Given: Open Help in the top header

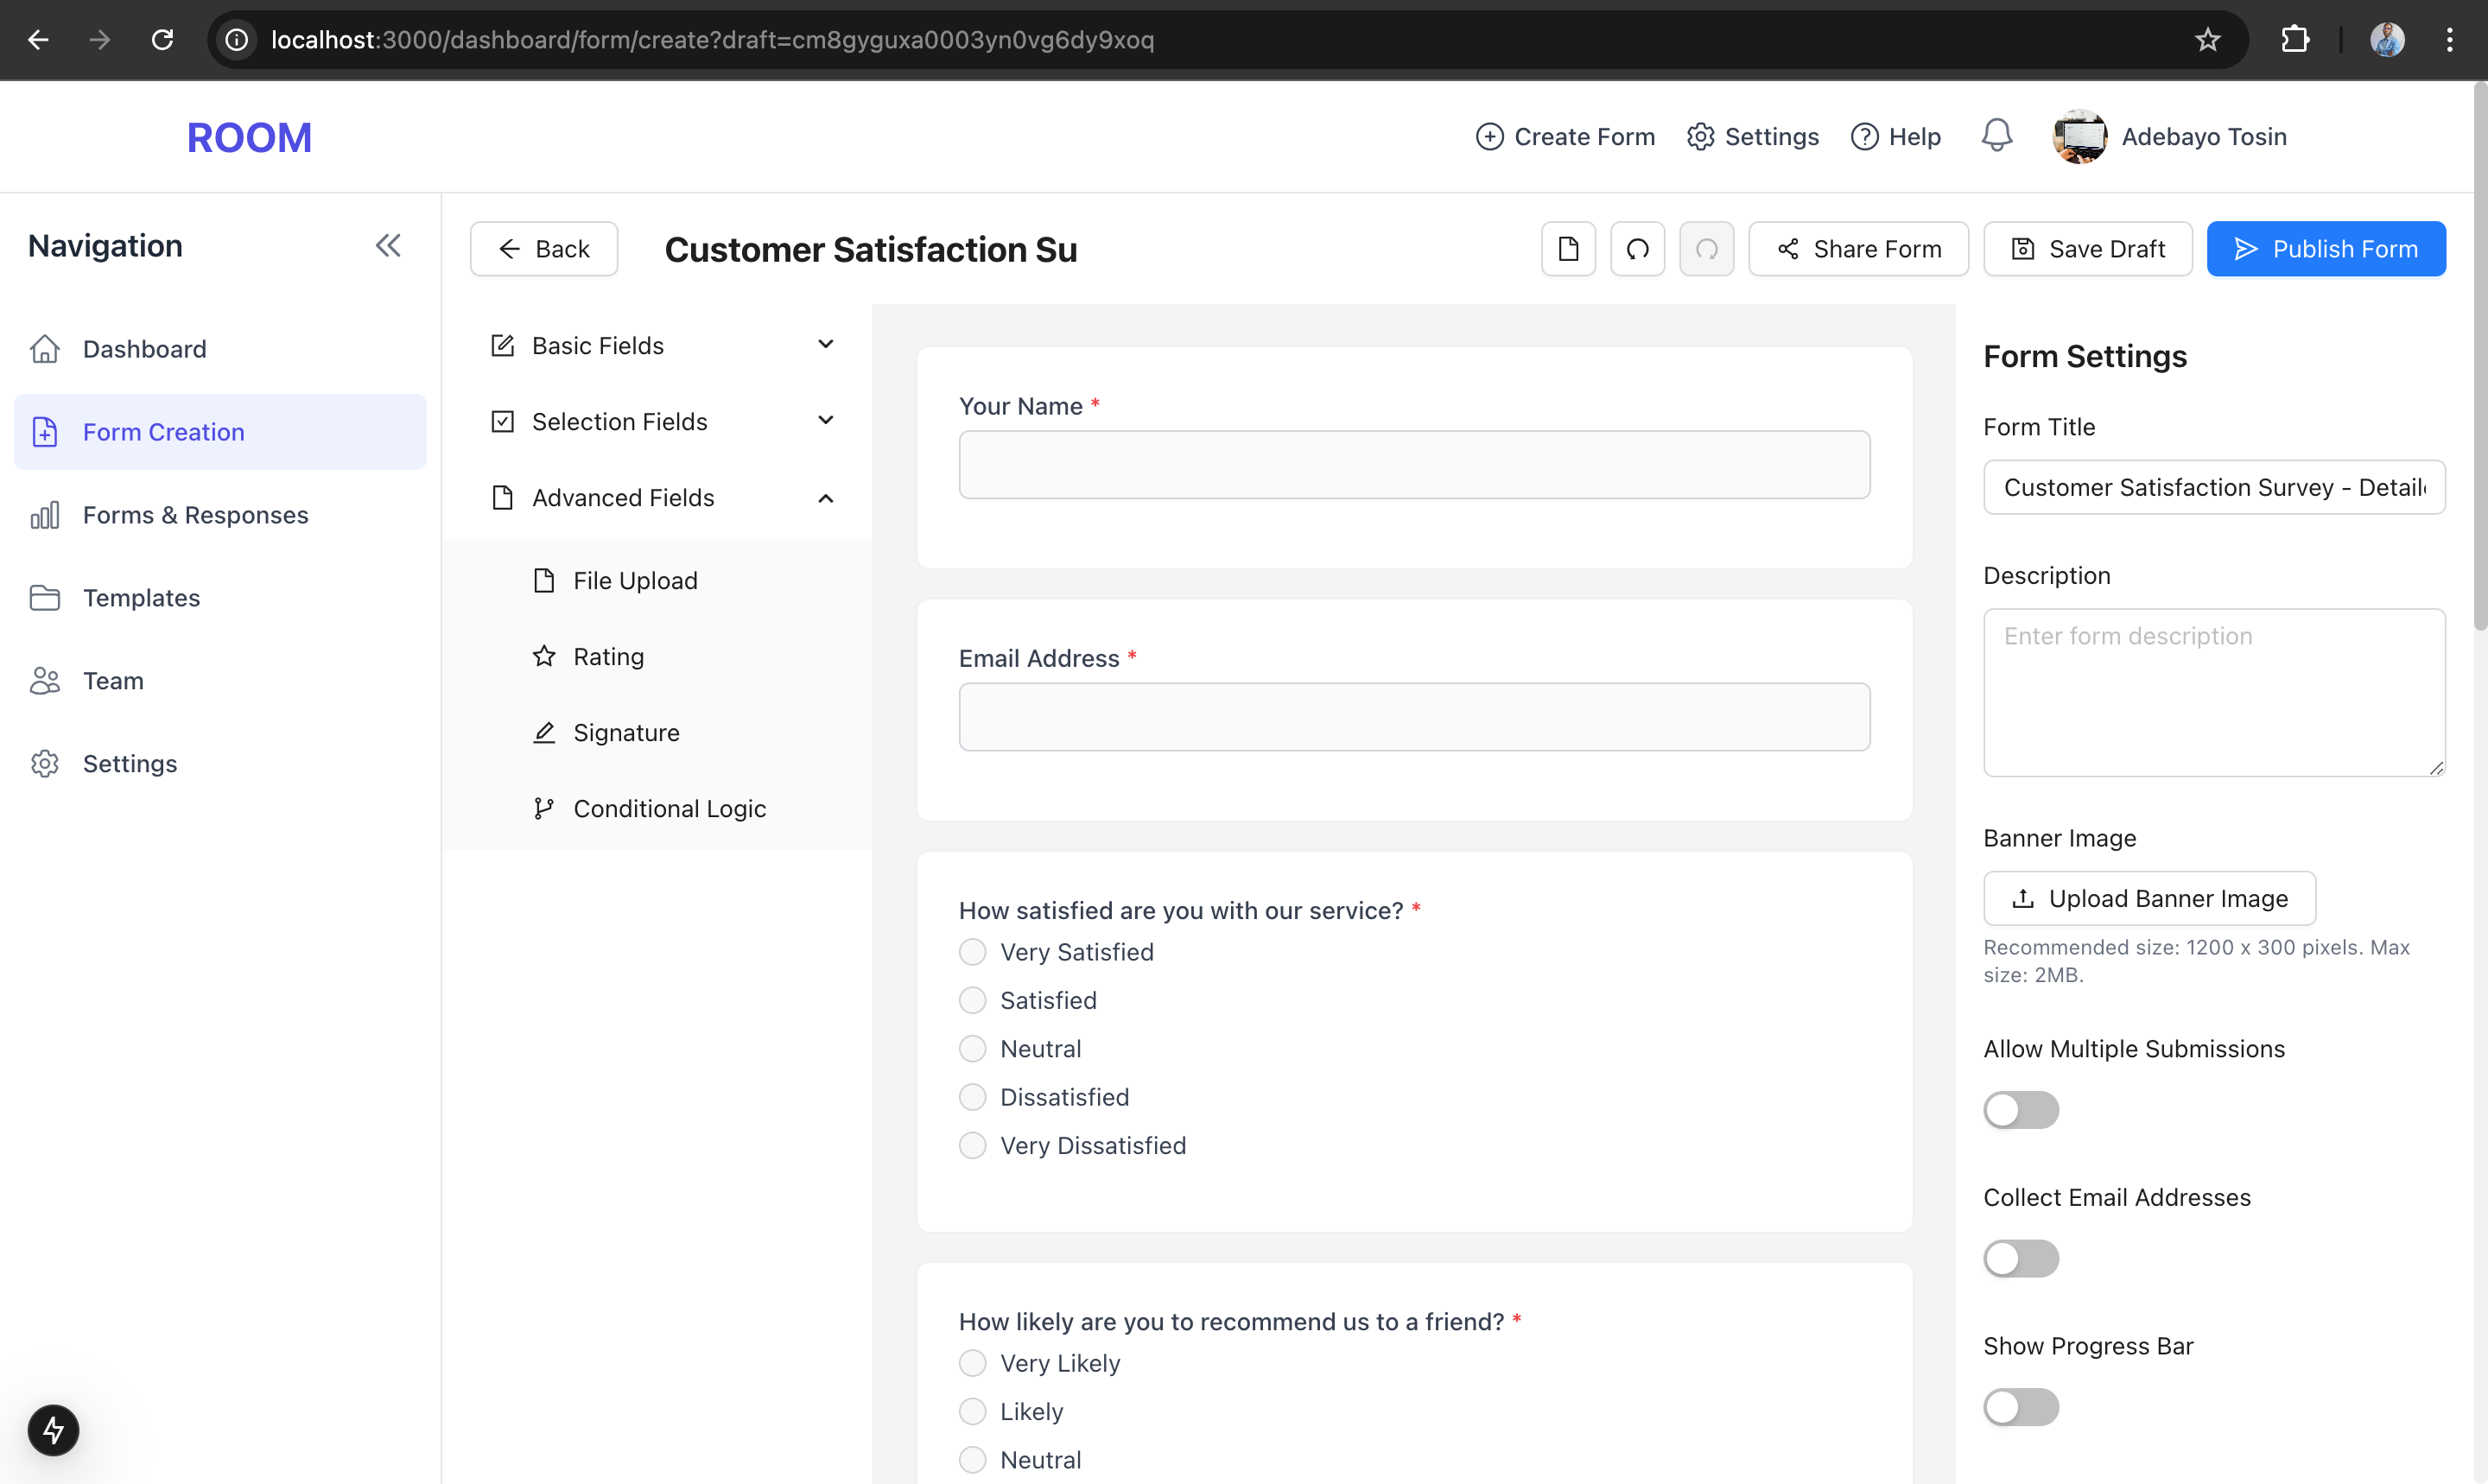Looking at the screenshot, I should pos(1895,136).
